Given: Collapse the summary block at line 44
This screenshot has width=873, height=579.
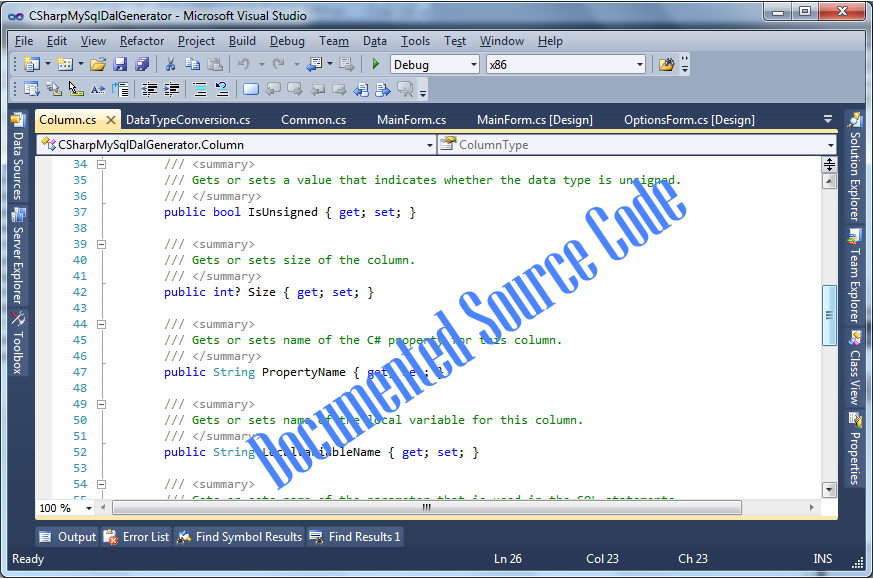Looking at the screenshot, I should pyautogui.click(x=101, y=324).
